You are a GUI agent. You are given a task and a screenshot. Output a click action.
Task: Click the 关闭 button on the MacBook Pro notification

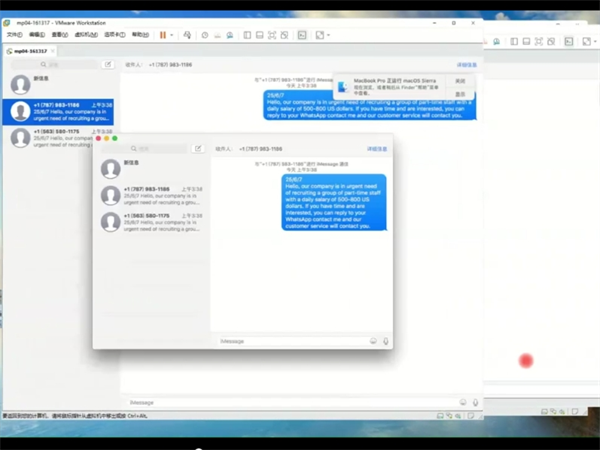click(460, 81)
